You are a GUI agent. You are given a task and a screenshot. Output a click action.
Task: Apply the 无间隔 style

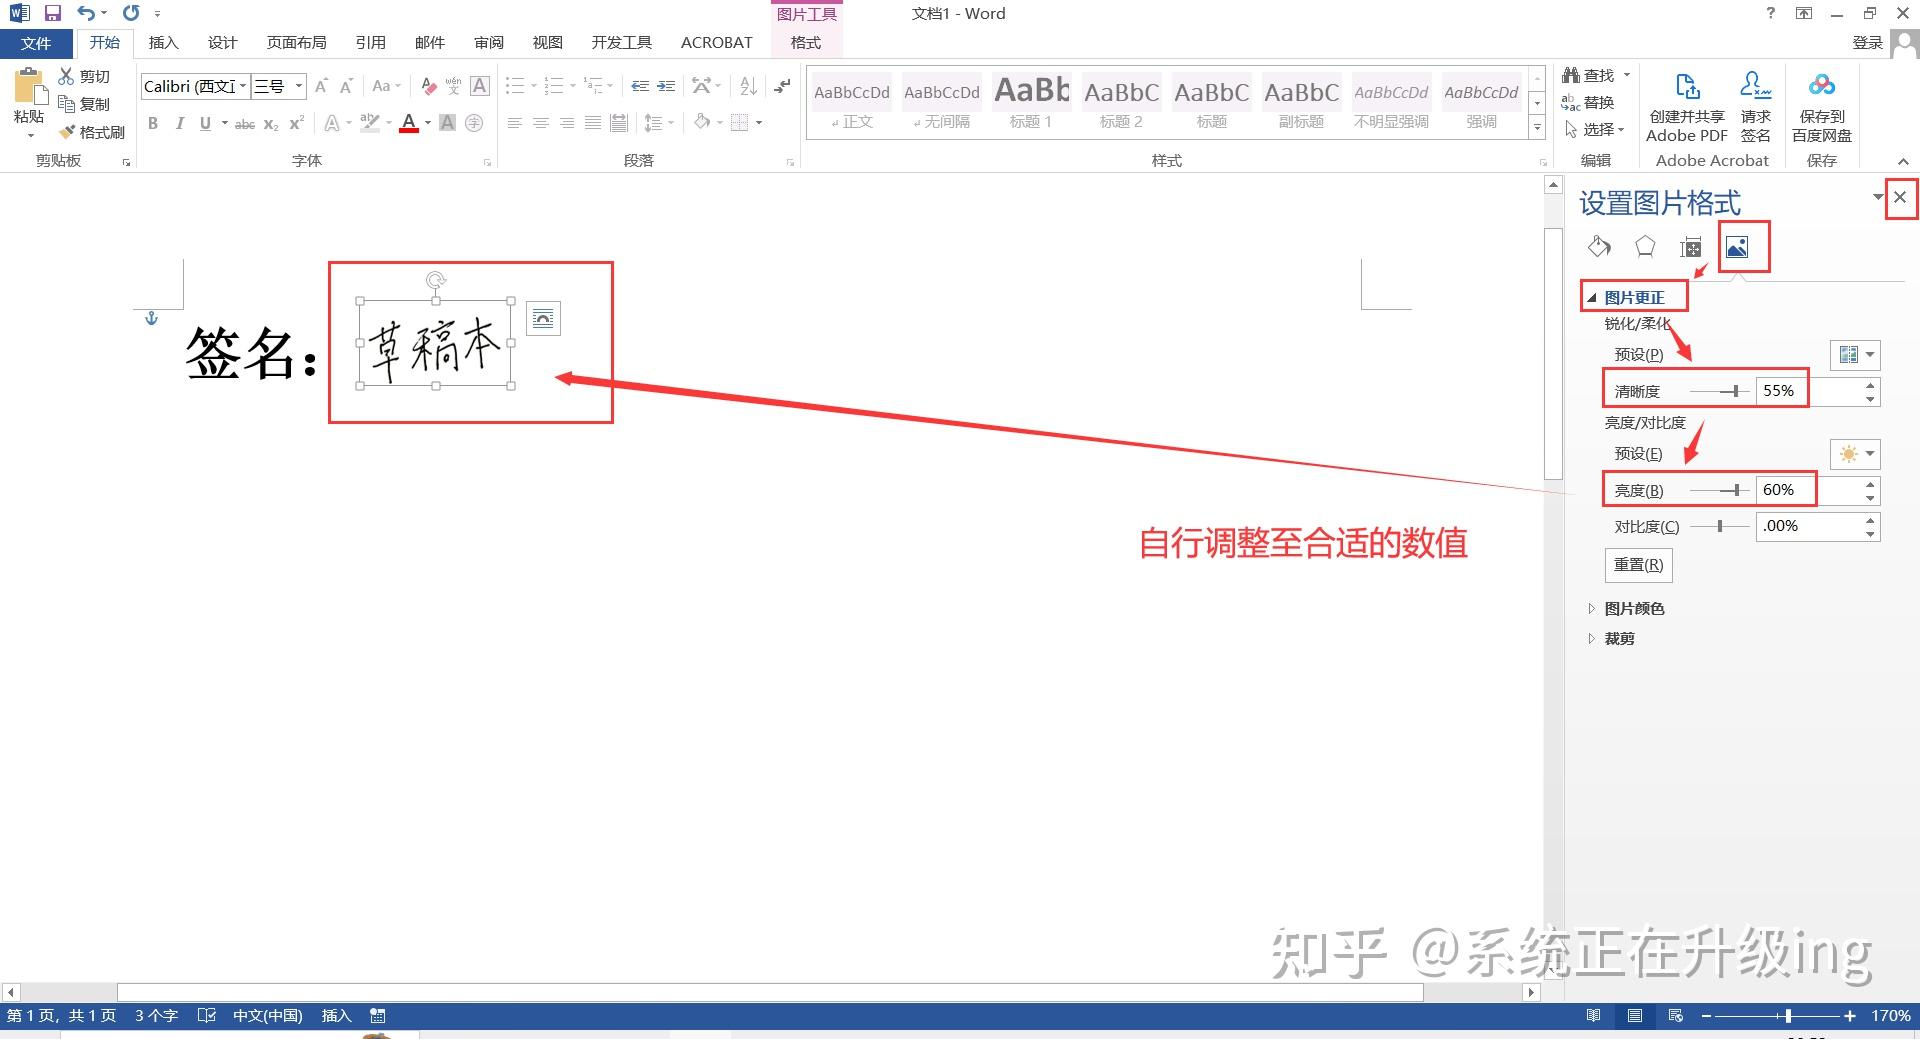coord(941,102)
